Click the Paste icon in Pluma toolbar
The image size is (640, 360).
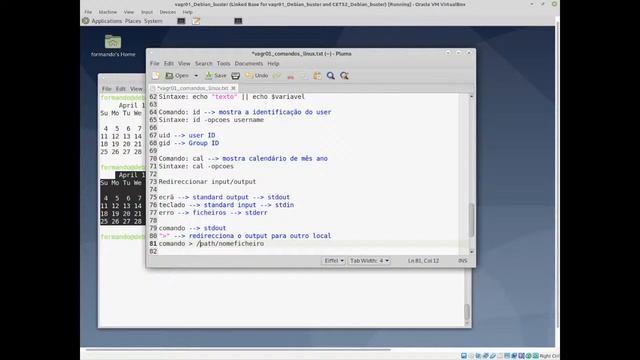coord(317,76)
